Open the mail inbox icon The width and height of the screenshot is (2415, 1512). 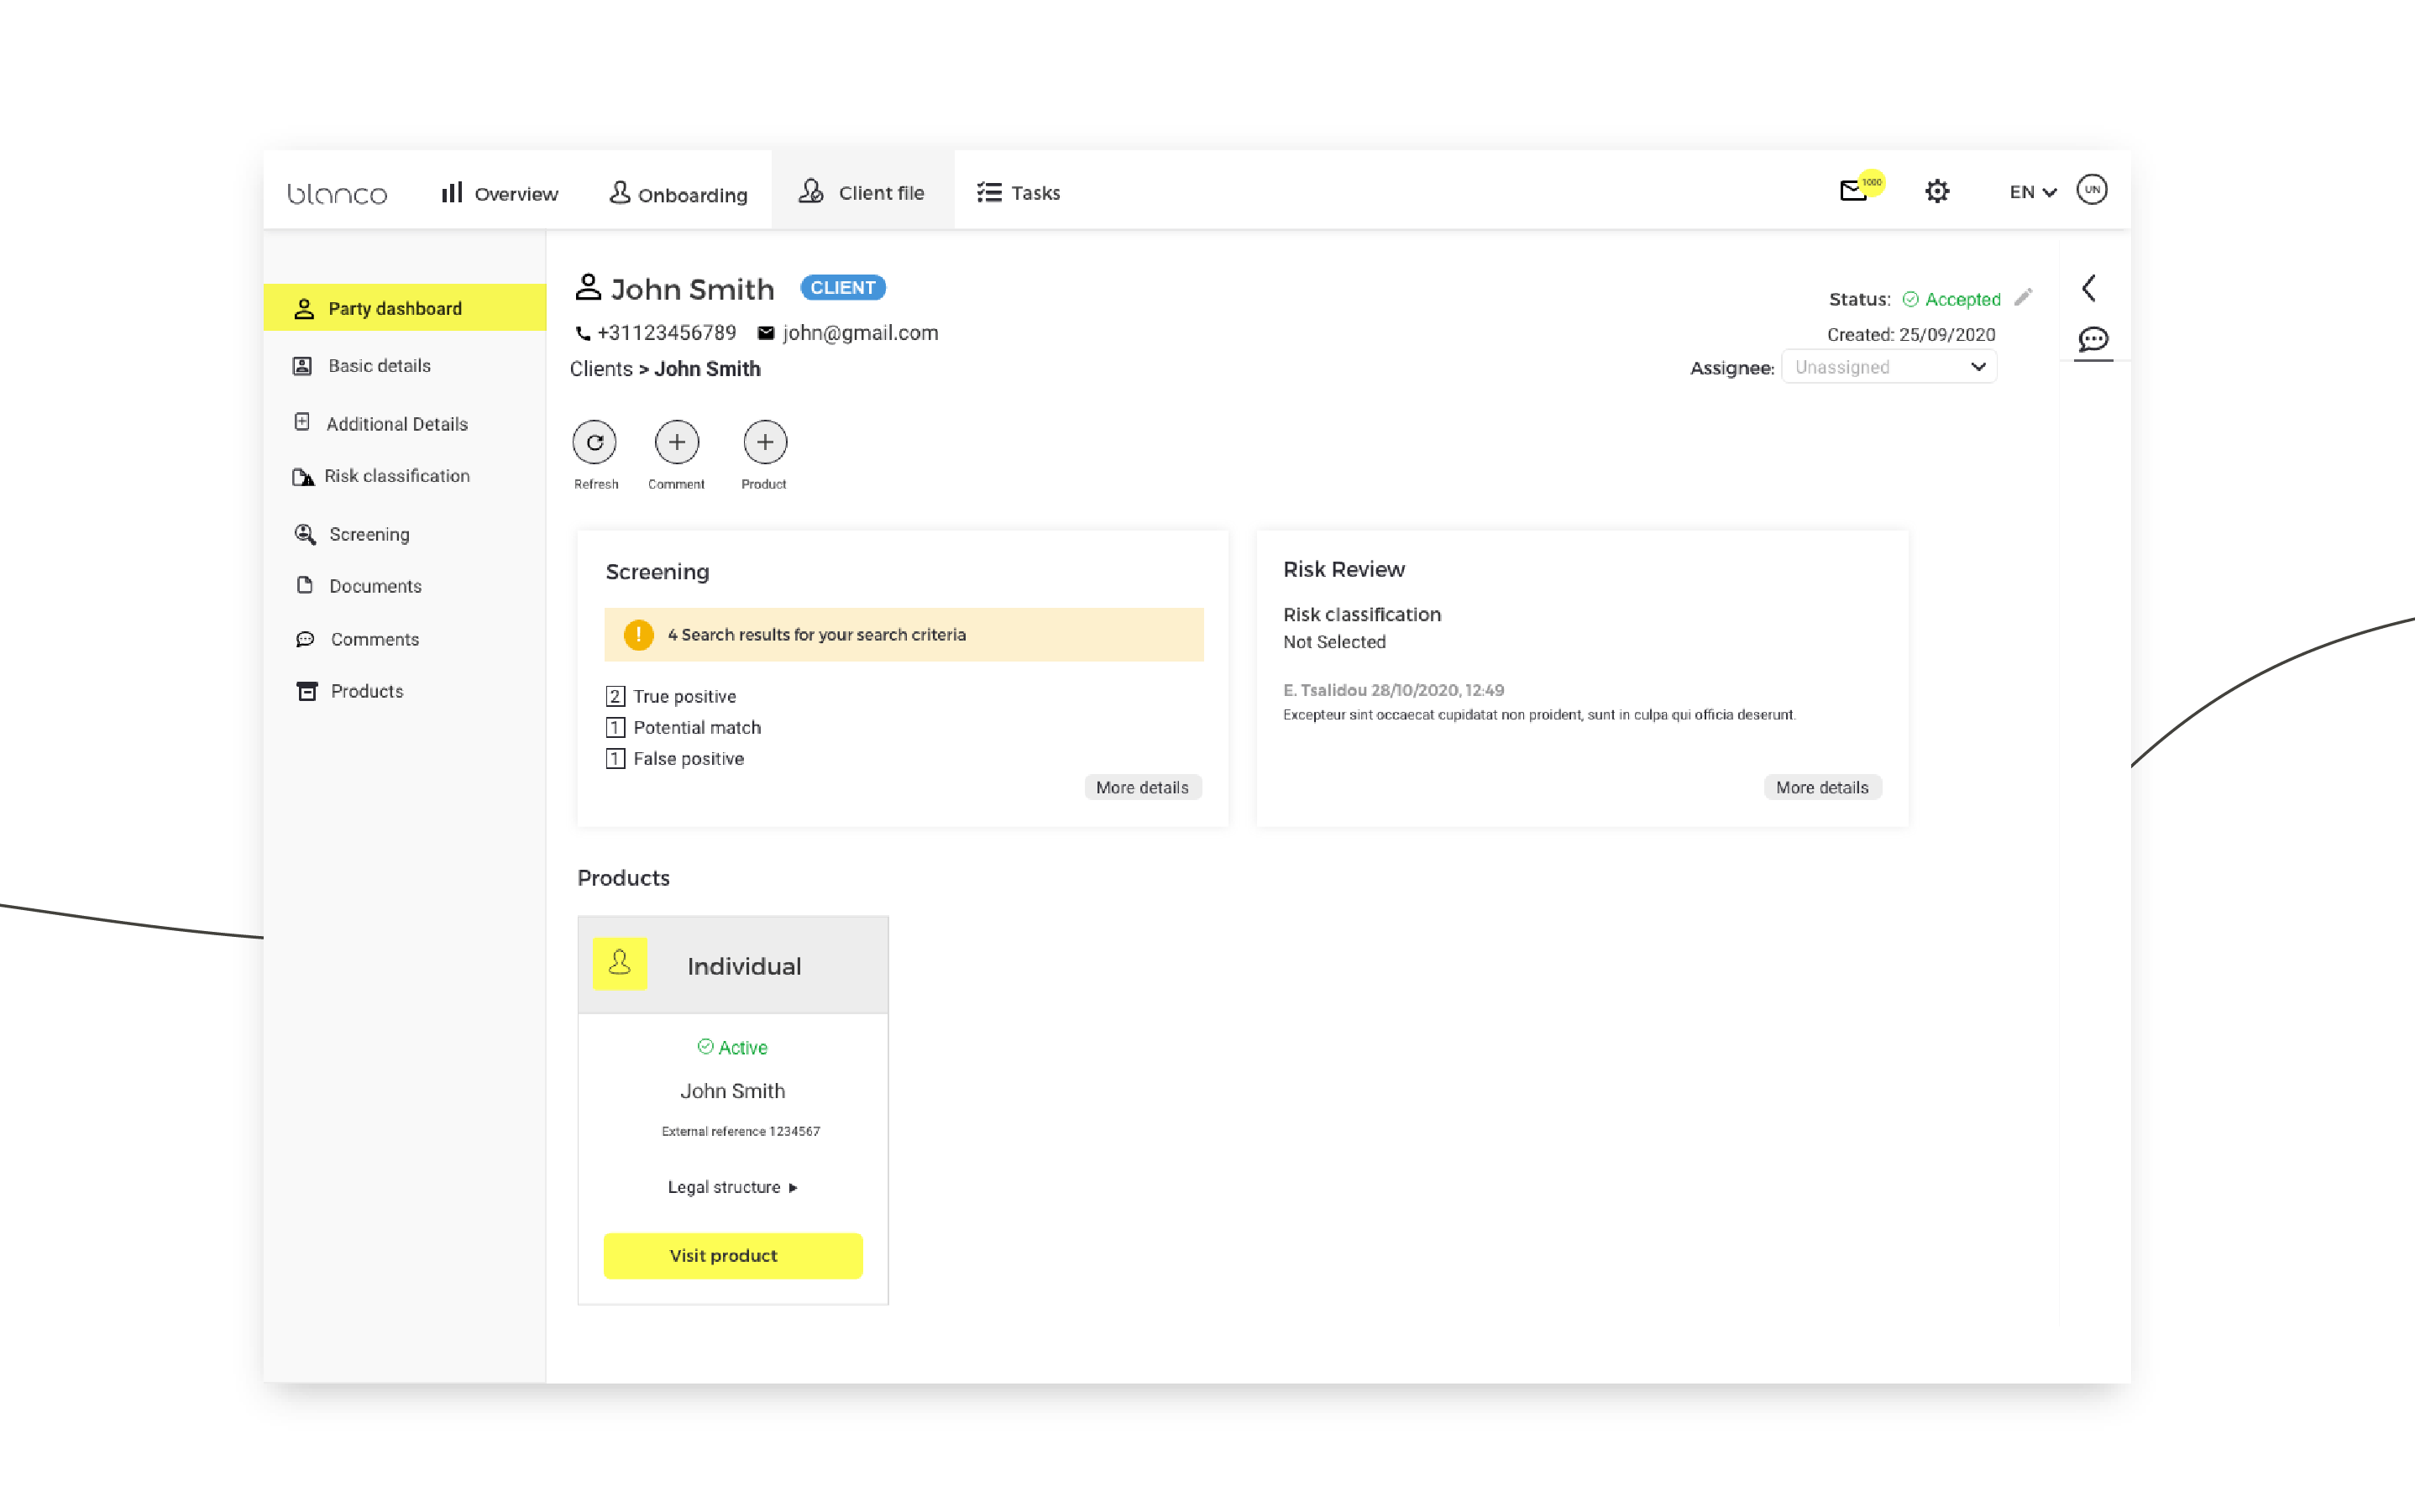pyautogui.click(x=1853, y=191)
